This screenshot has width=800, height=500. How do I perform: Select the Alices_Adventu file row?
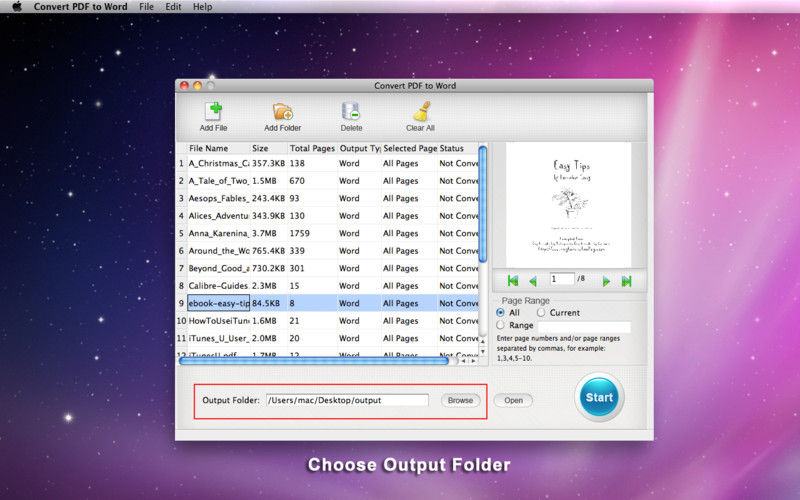(x=328, y=216)
